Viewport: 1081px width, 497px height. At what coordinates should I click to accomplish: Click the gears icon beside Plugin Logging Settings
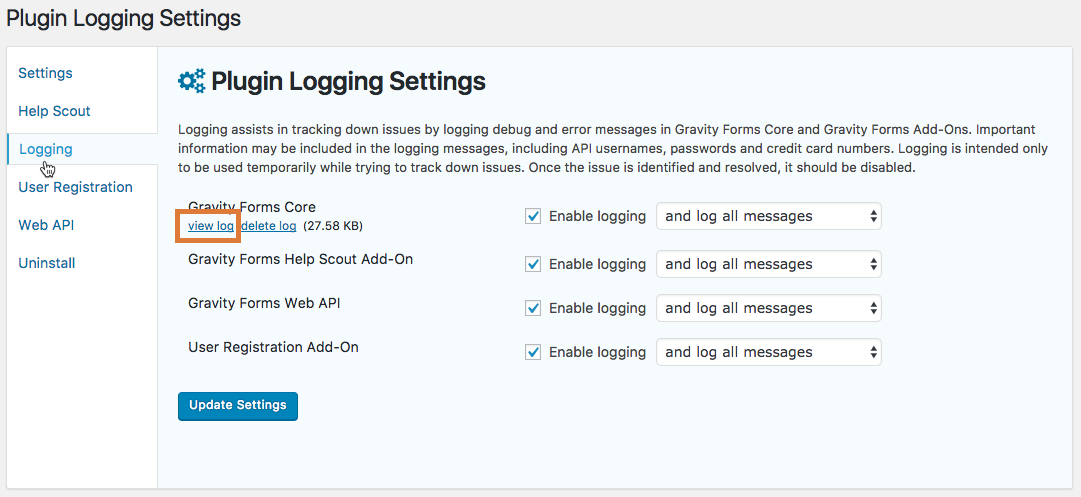point(192,81)
